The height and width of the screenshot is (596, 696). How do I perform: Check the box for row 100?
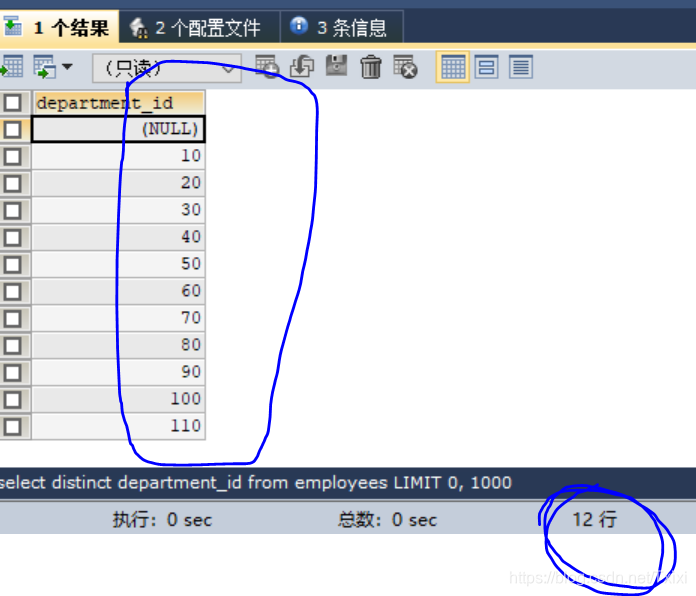tap(12, 400)
